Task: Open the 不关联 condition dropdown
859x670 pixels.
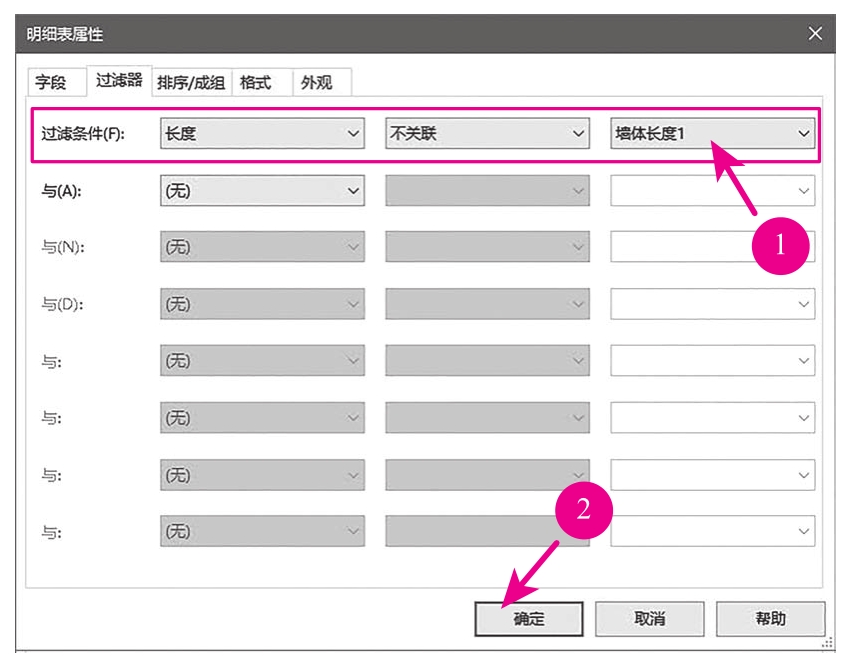Action: point(487,134)
